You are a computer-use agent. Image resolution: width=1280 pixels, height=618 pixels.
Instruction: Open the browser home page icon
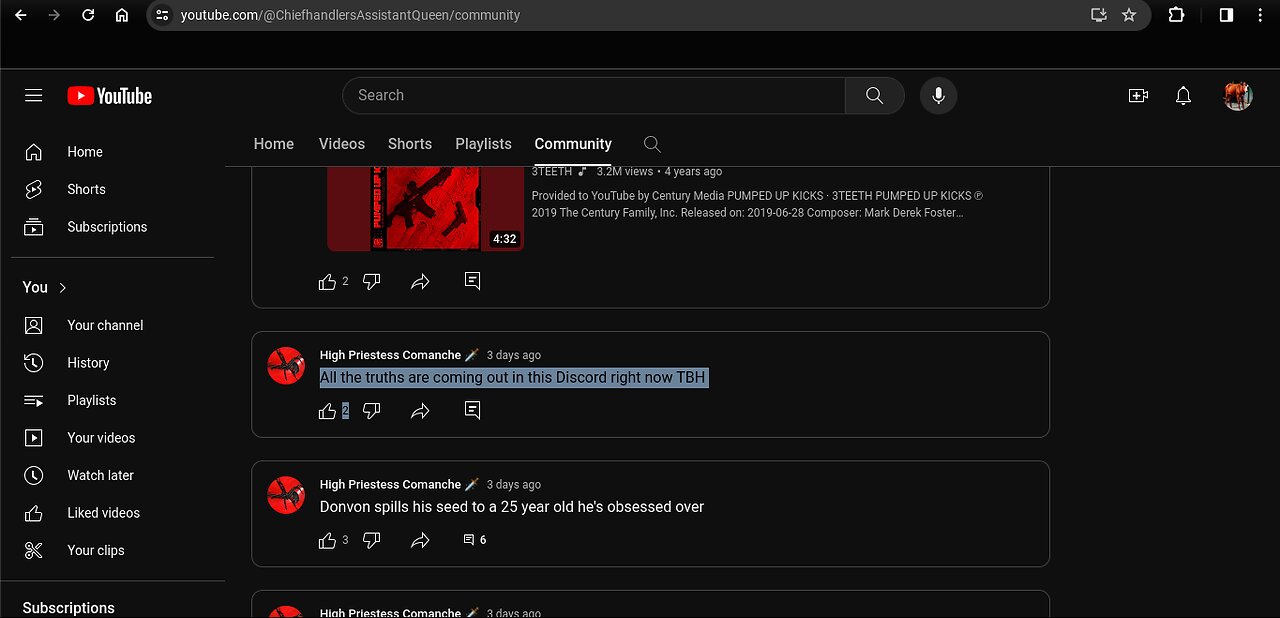[122, 15]
